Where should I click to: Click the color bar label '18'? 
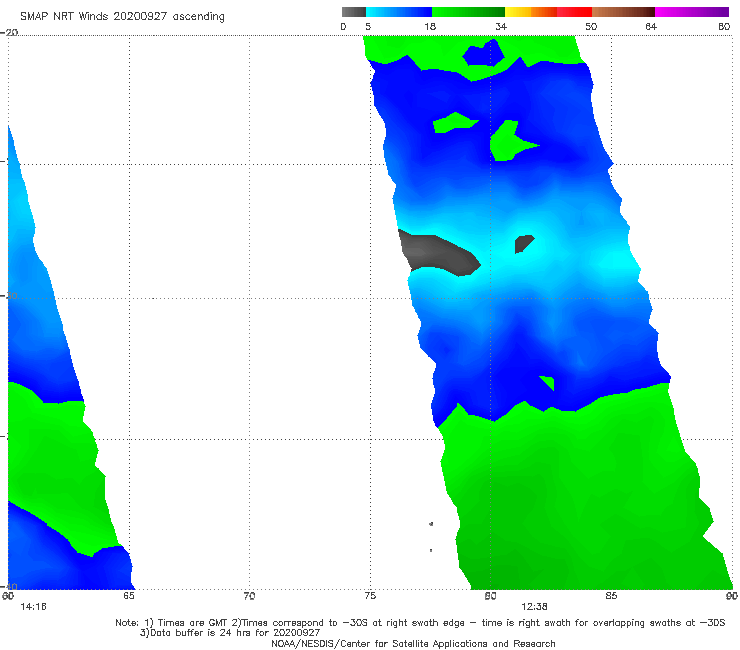[430, 26]
